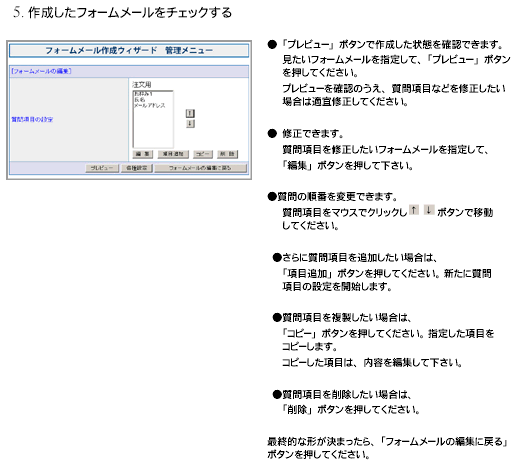Image resolution: width=518 pixels, height=469 pixels.
Task: Click the コピー (copy) button
Action: click(x=203, y=154)
